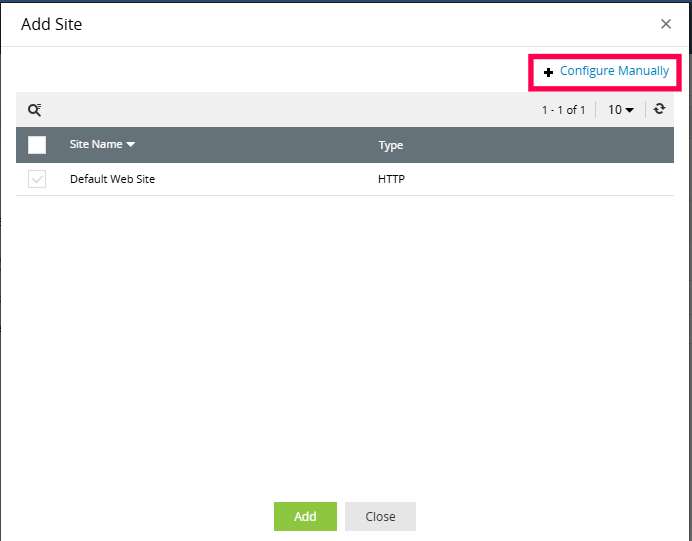Viewport: 692px width, 541px height.
Task: Click the Add Site dialog title
Action: tap(51, 24)
